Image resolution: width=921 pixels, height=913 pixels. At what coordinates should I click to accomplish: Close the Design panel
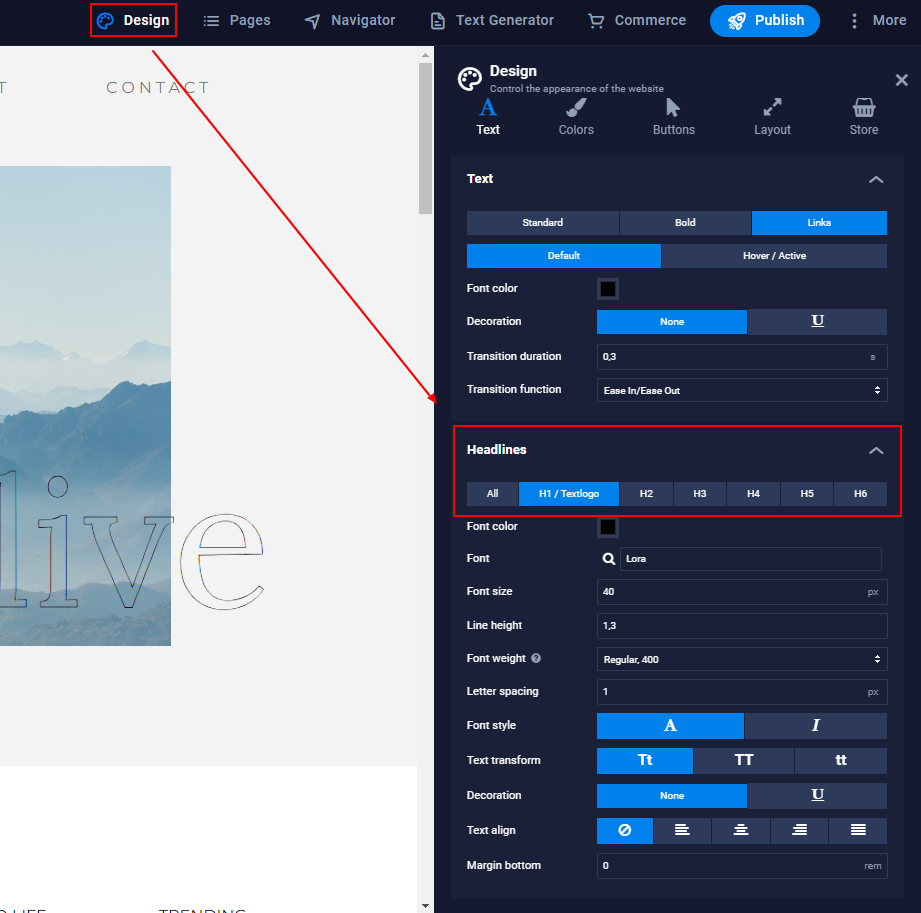click(x=901, y=80)
